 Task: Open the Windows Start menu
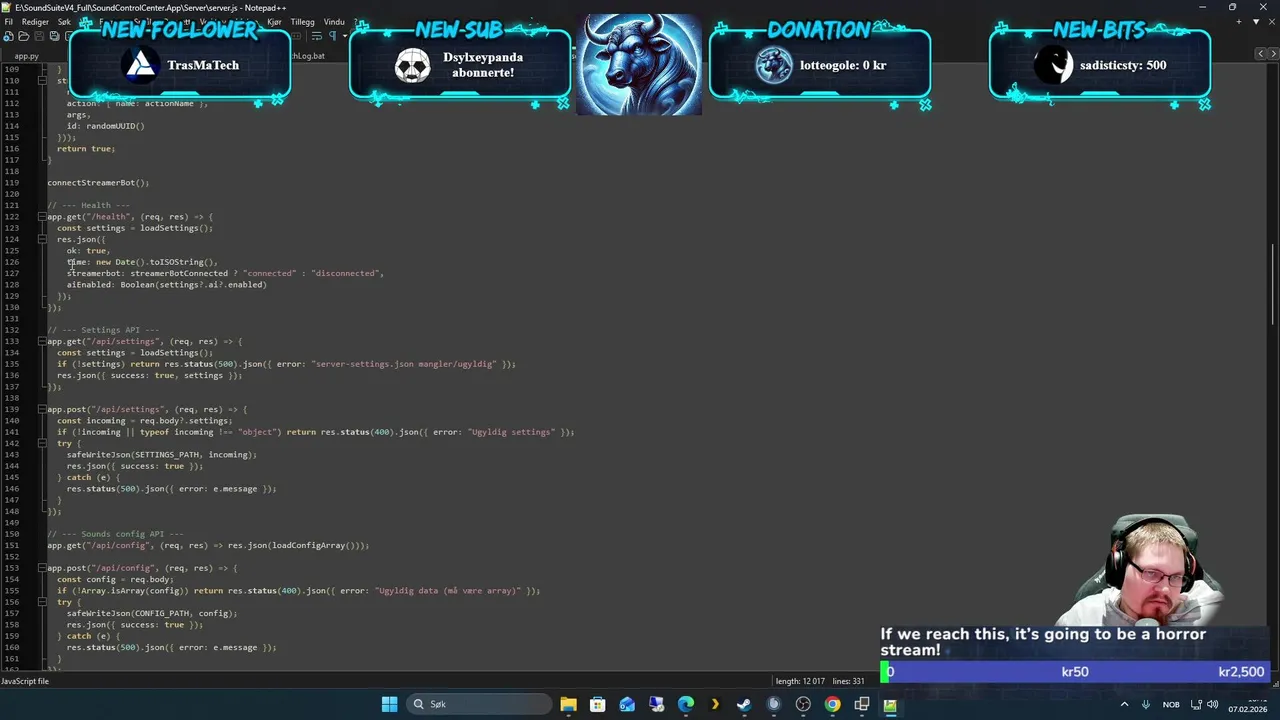389,704
